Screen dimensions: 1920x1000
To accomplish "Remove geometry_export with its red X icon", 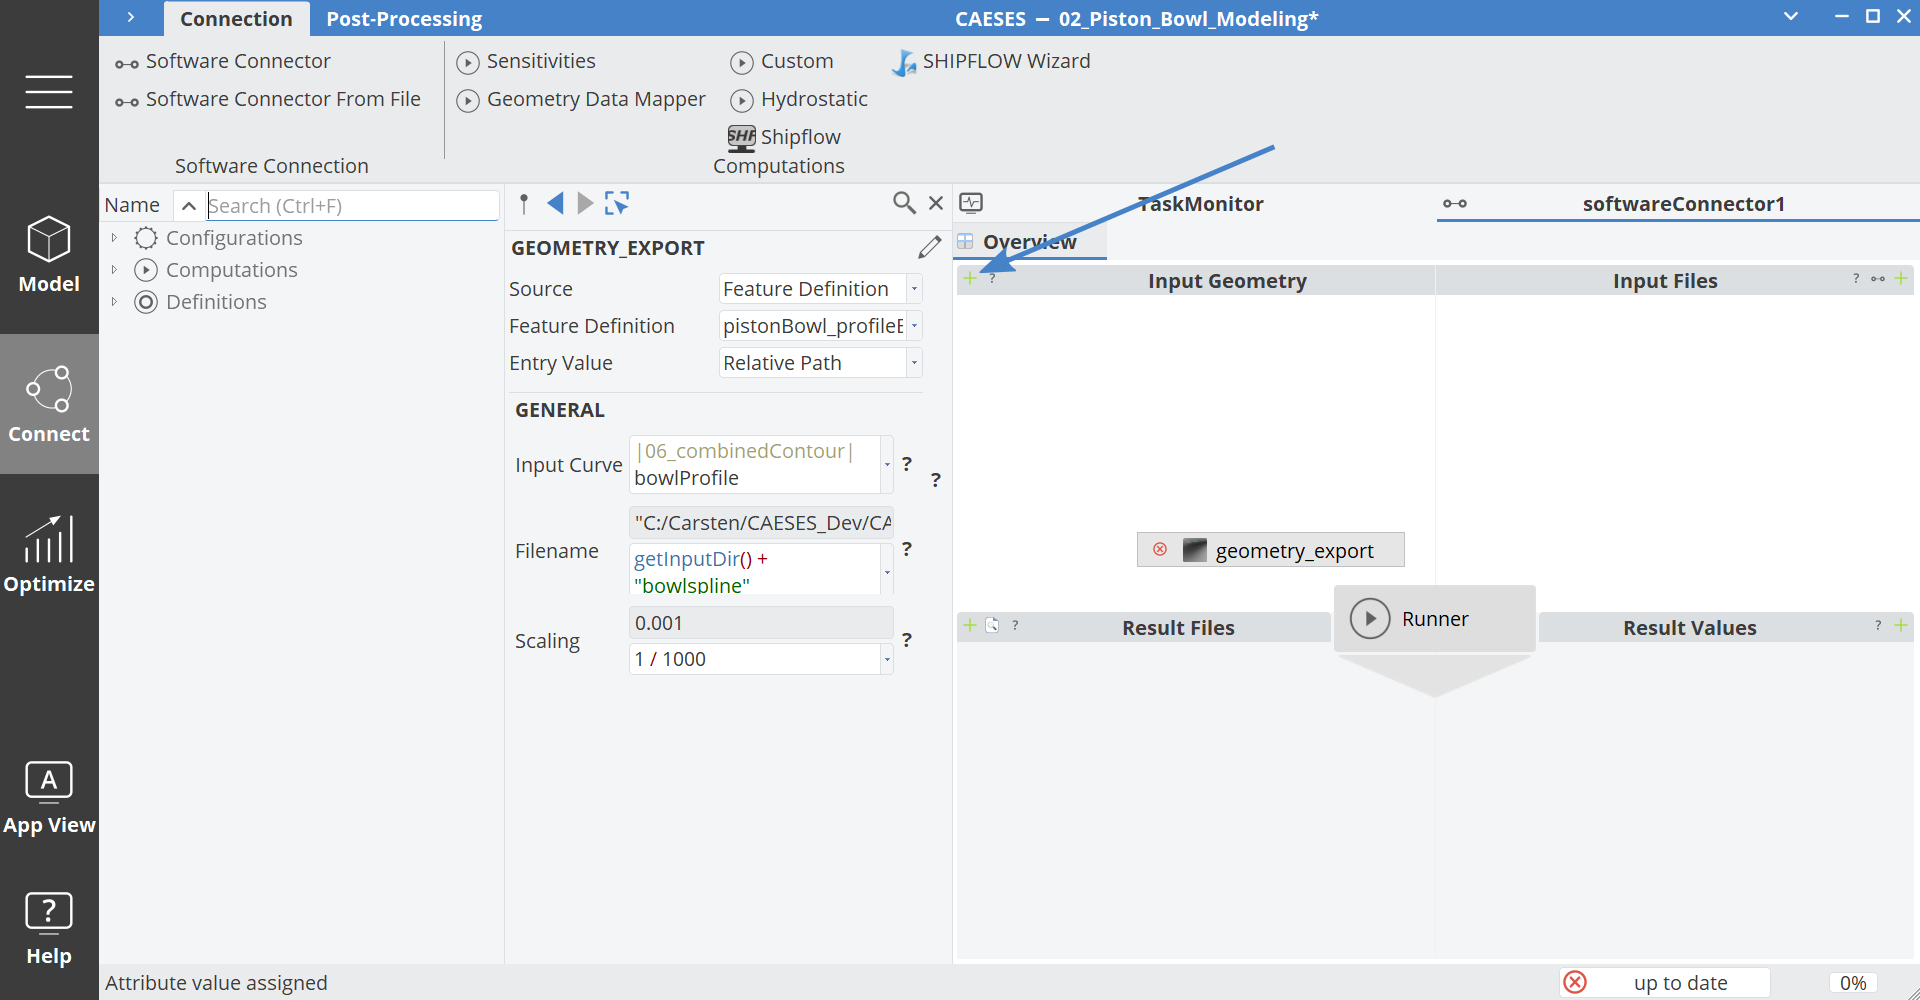I will [x=1160, y=550].
